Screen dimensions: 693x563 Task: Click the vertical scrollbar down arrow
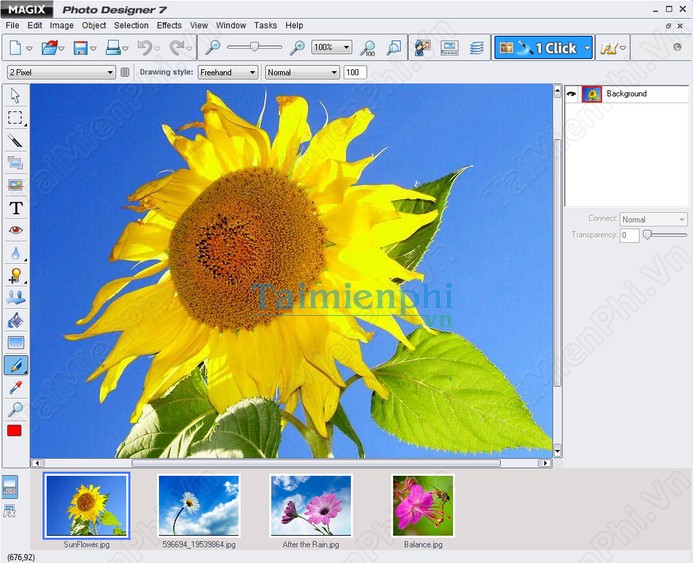pyautogui.click(x=557, y=451)
